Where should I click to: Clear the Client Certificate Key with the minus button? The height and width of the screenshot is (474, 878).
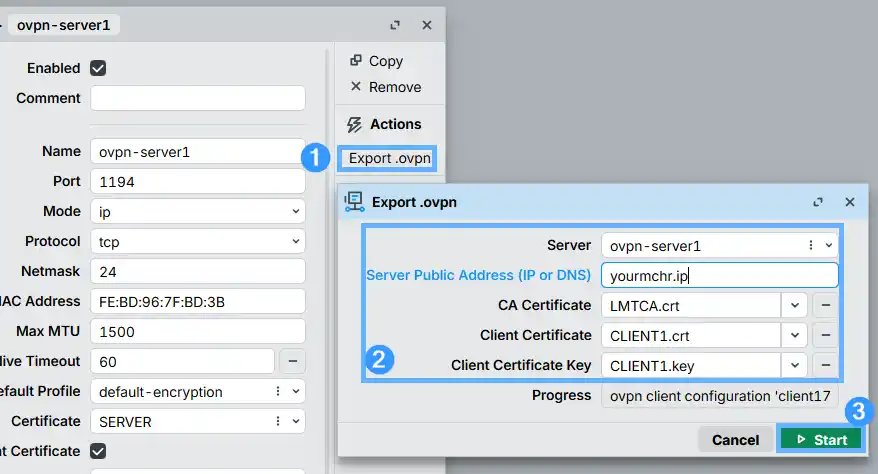[x=825, y=365]
